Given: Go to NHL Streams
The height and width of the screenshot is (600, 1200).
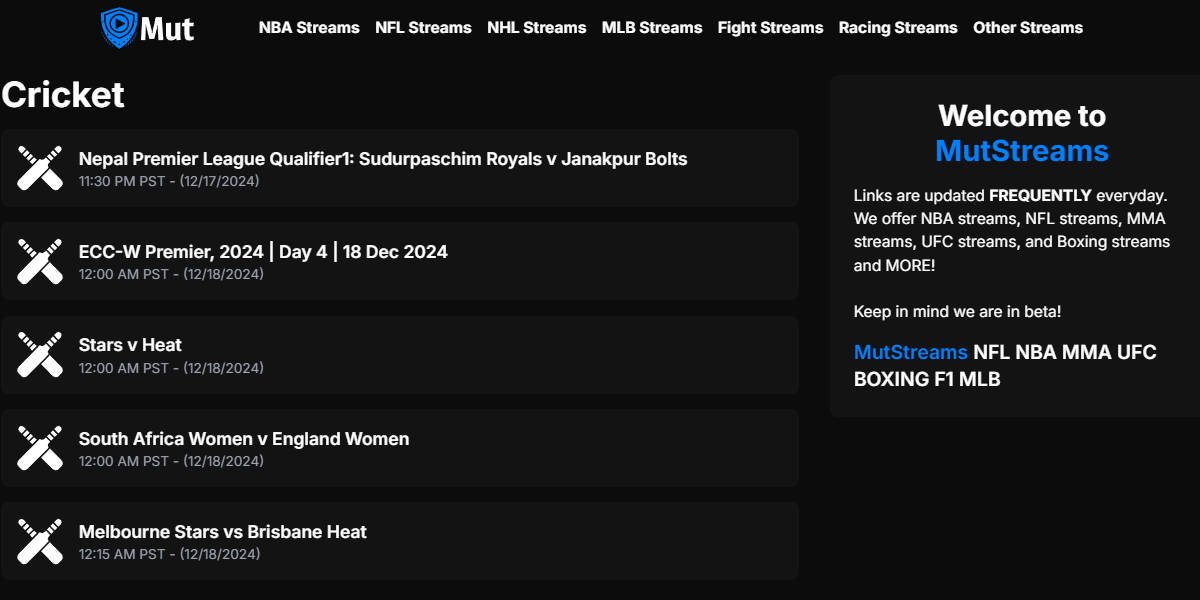Looking at the screenshot, I should (537, 28).
